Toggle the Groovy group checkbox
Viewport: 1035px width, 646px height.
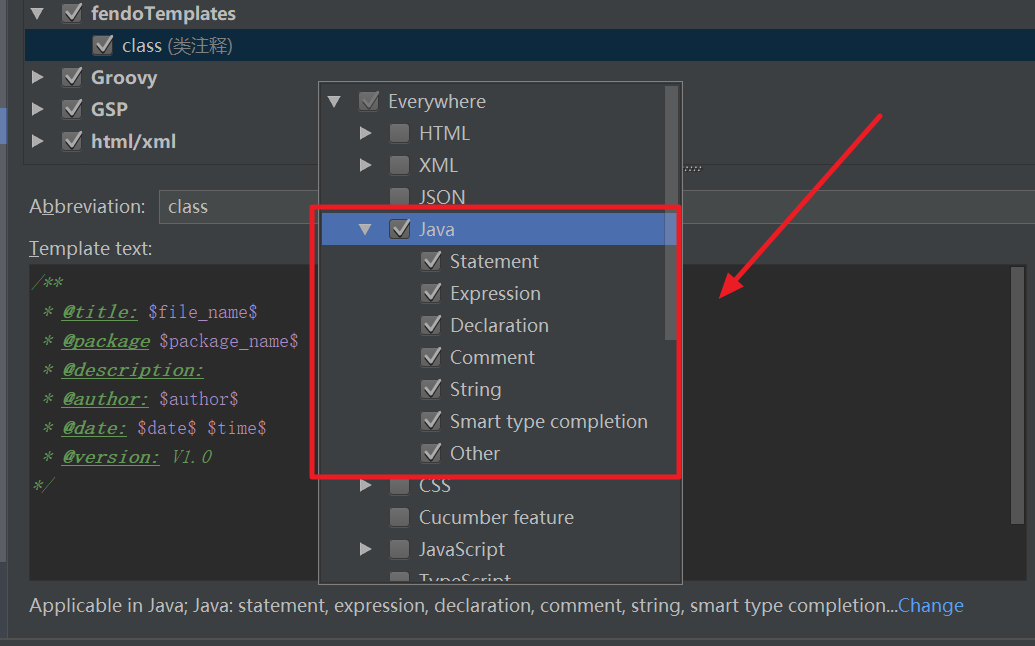[72, 77]
